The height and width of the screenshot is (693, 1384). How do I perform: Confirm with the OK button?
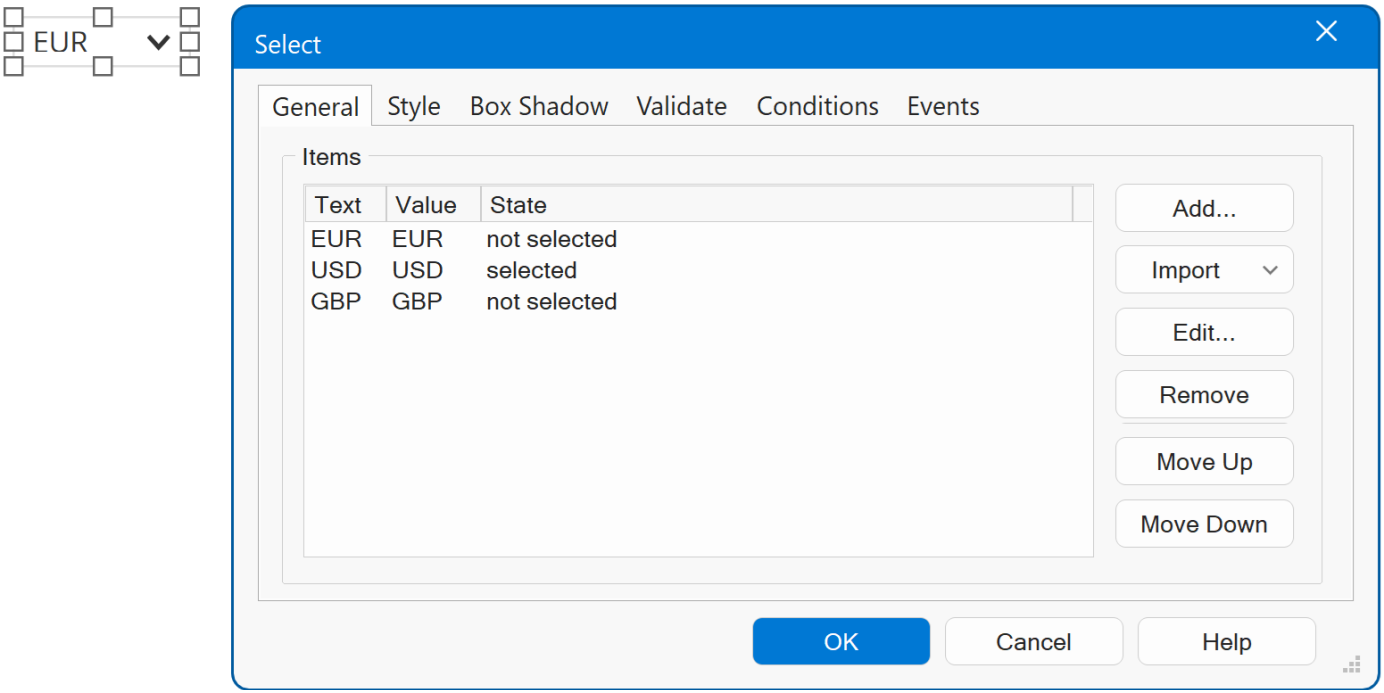840,642
